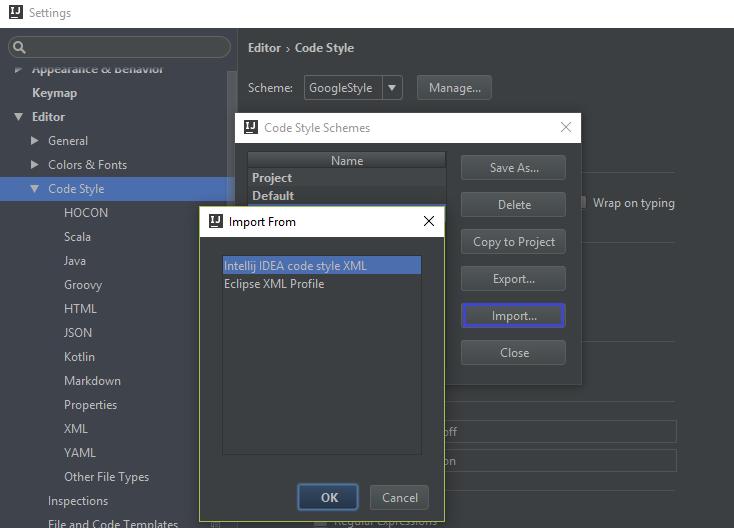This screenshot has height=528, width=734.
Task: Close the Import From dialog with X
Action: (x=428, y=221)
